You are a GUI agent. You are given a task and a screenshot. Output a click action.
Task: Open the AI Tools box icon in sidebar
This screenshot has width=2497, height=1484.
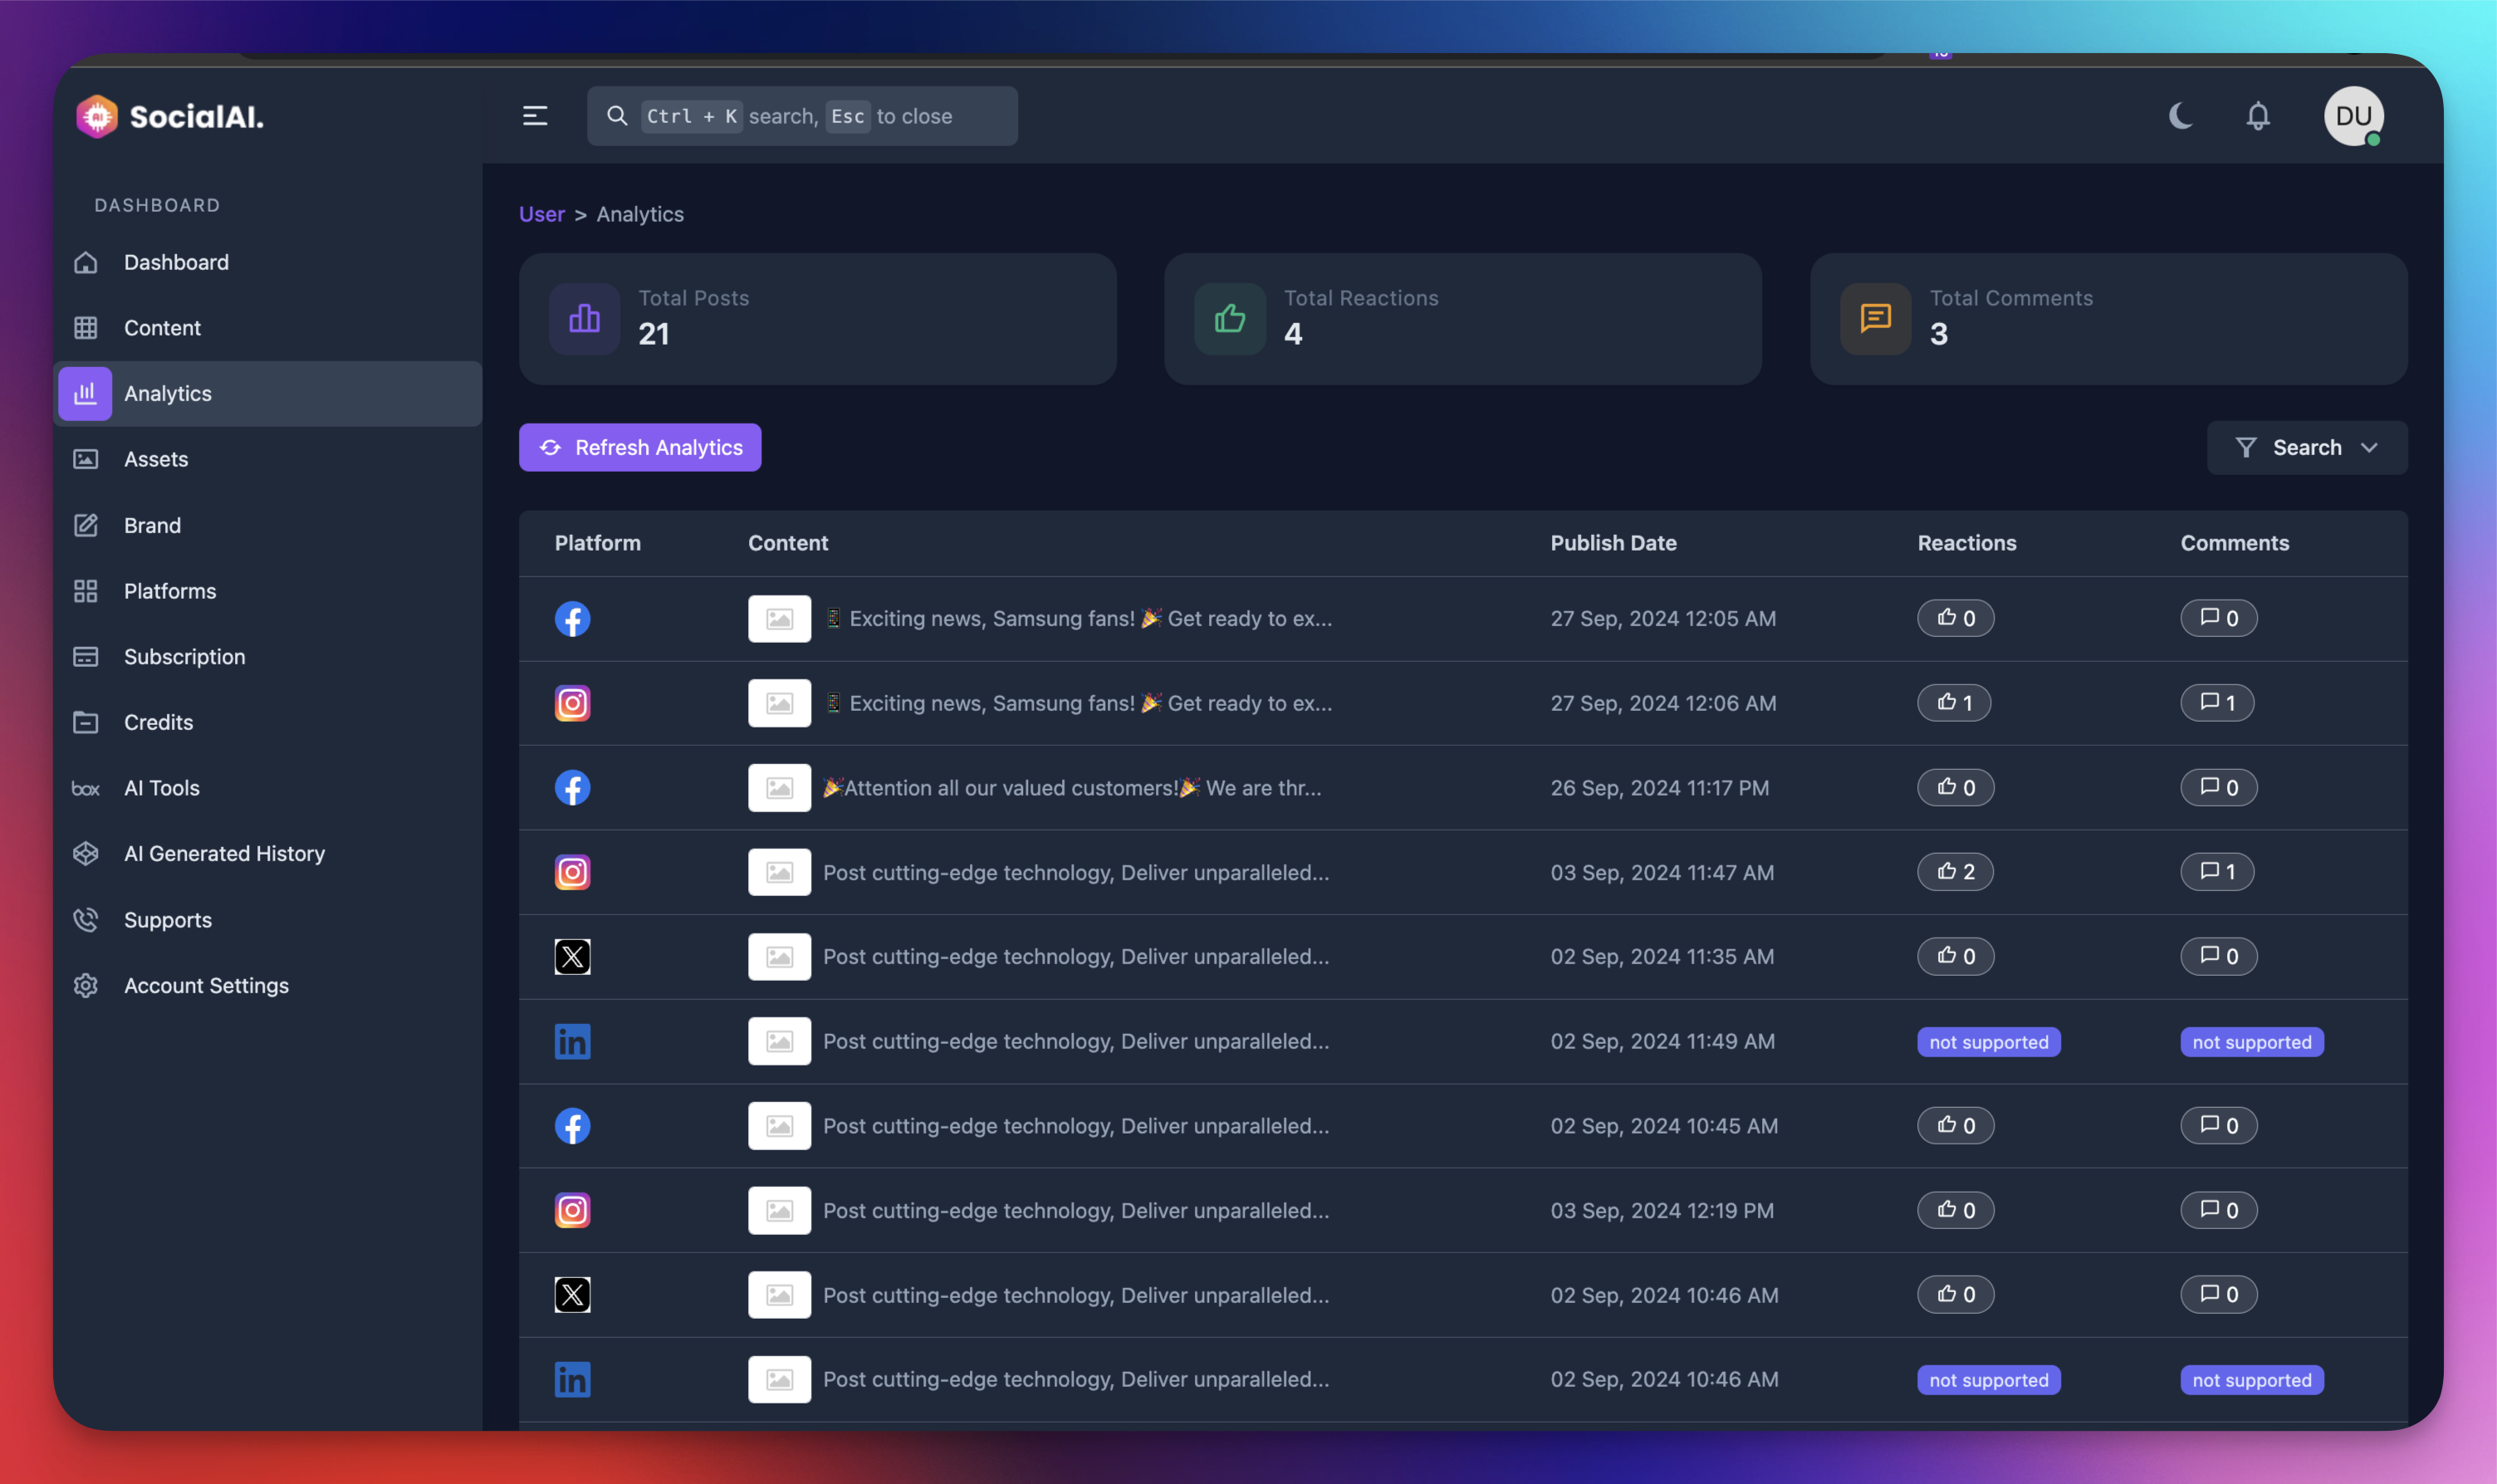pos(86,788)
